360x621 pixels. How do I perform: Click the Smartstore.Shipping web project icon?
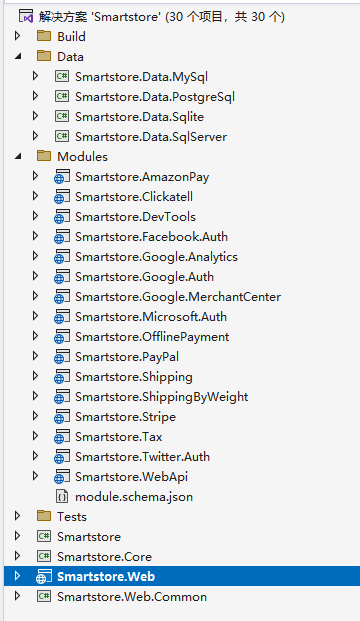tap(62, 377)
